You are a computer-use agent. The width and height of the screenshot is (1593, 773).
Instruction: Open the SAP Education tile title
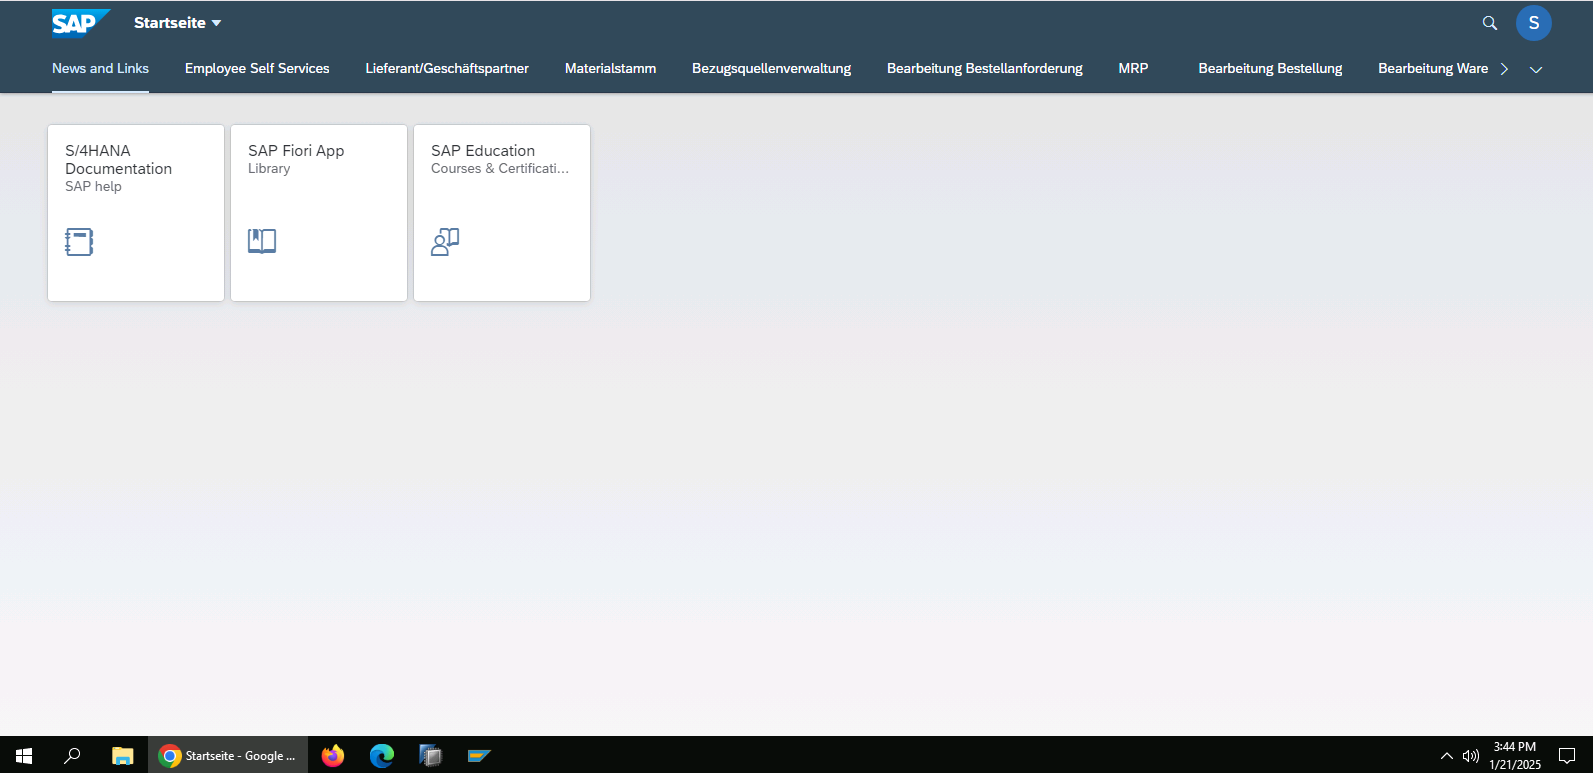pyautogui.click(x=483, y=151)
